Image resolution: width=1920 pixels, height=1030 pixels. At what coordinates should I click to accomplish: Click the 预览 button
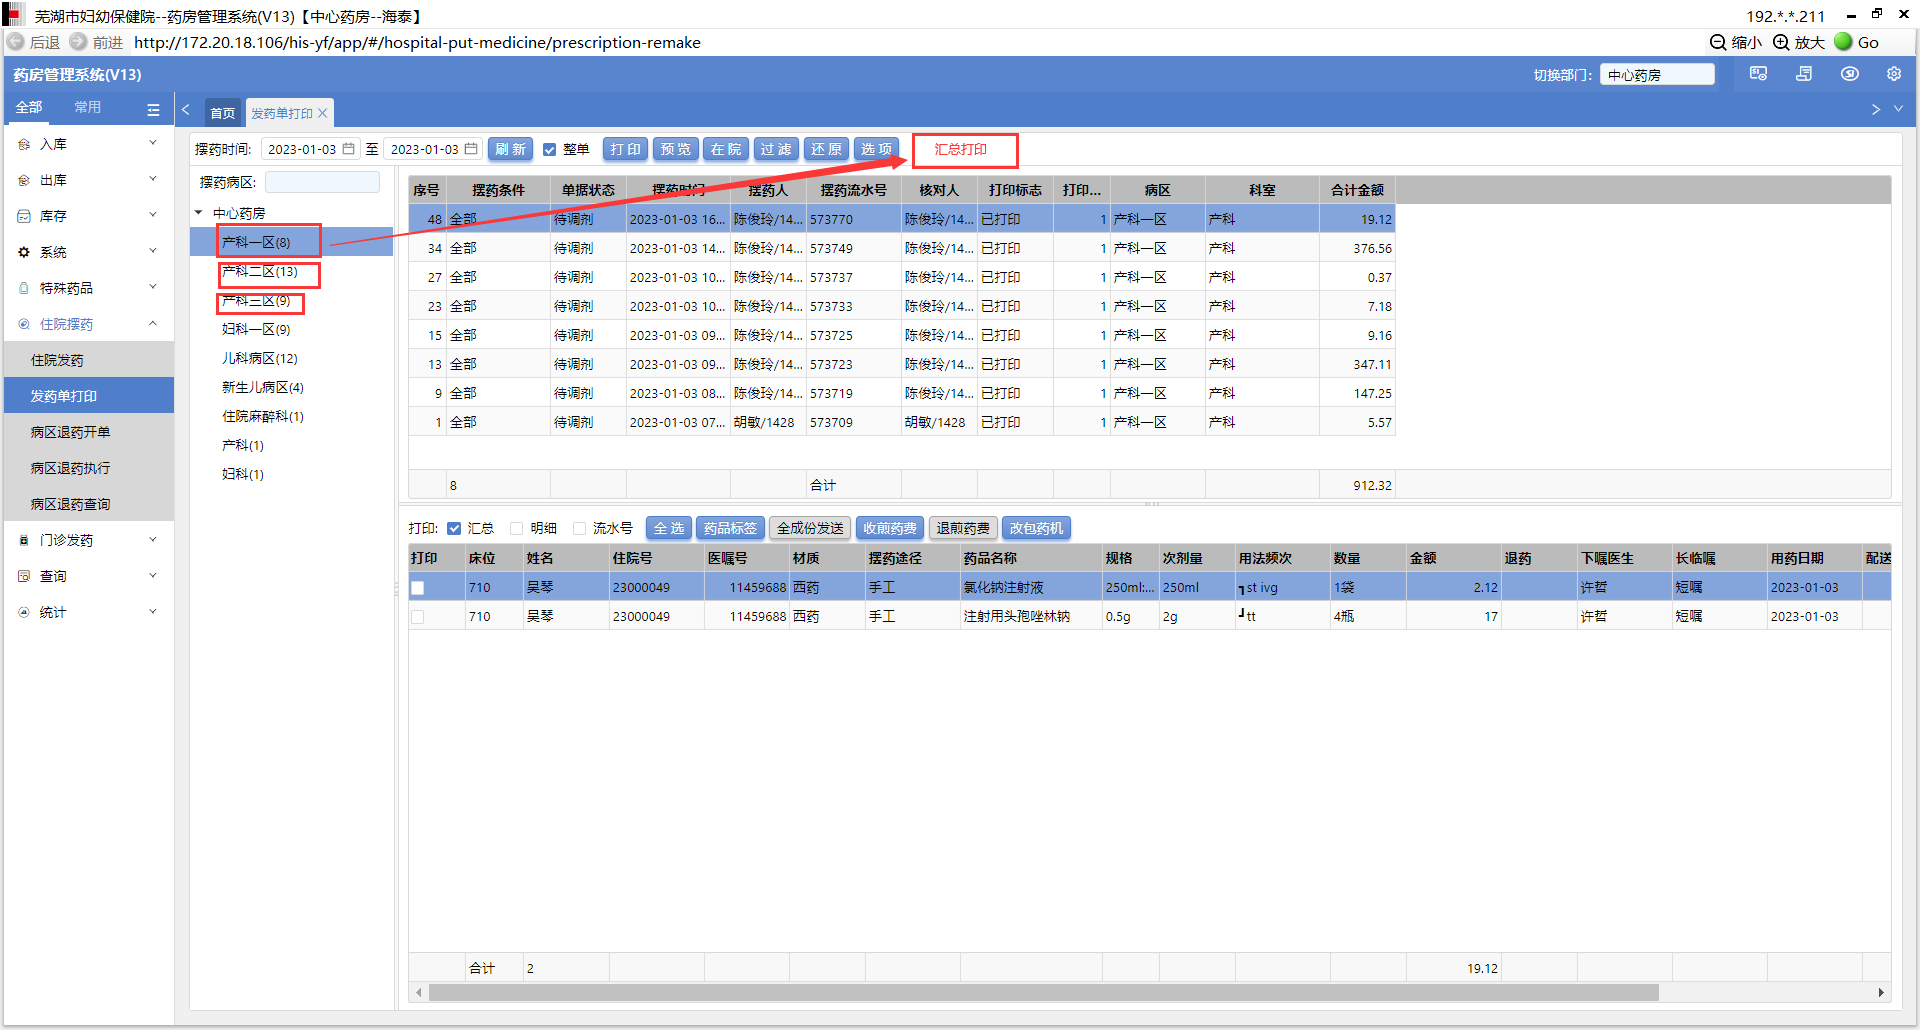(x=675, y=149)
